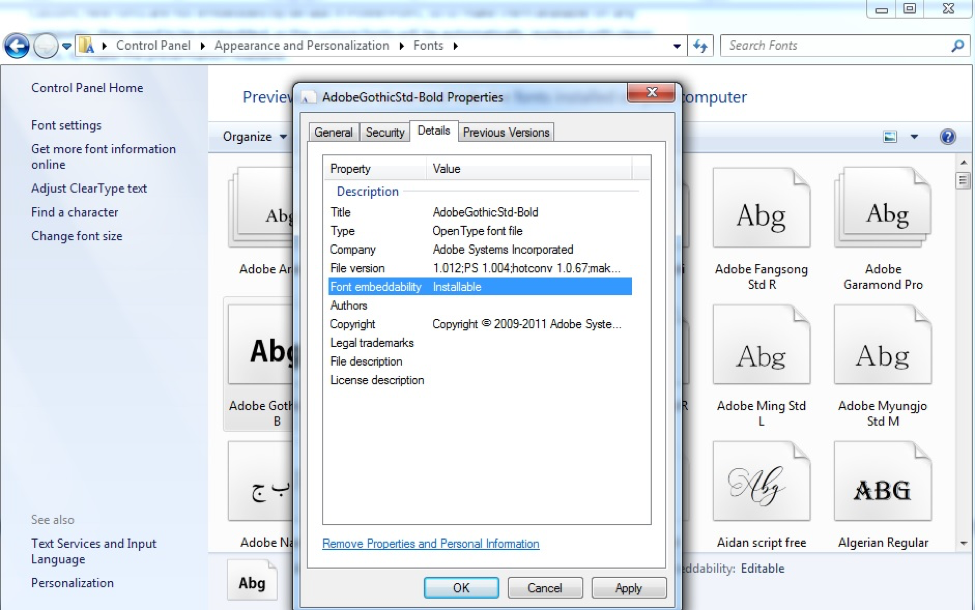Image resolution: width=975 pixels, height=610 pixels.
Task: Open Find a character link
Action: click(75, 212)
